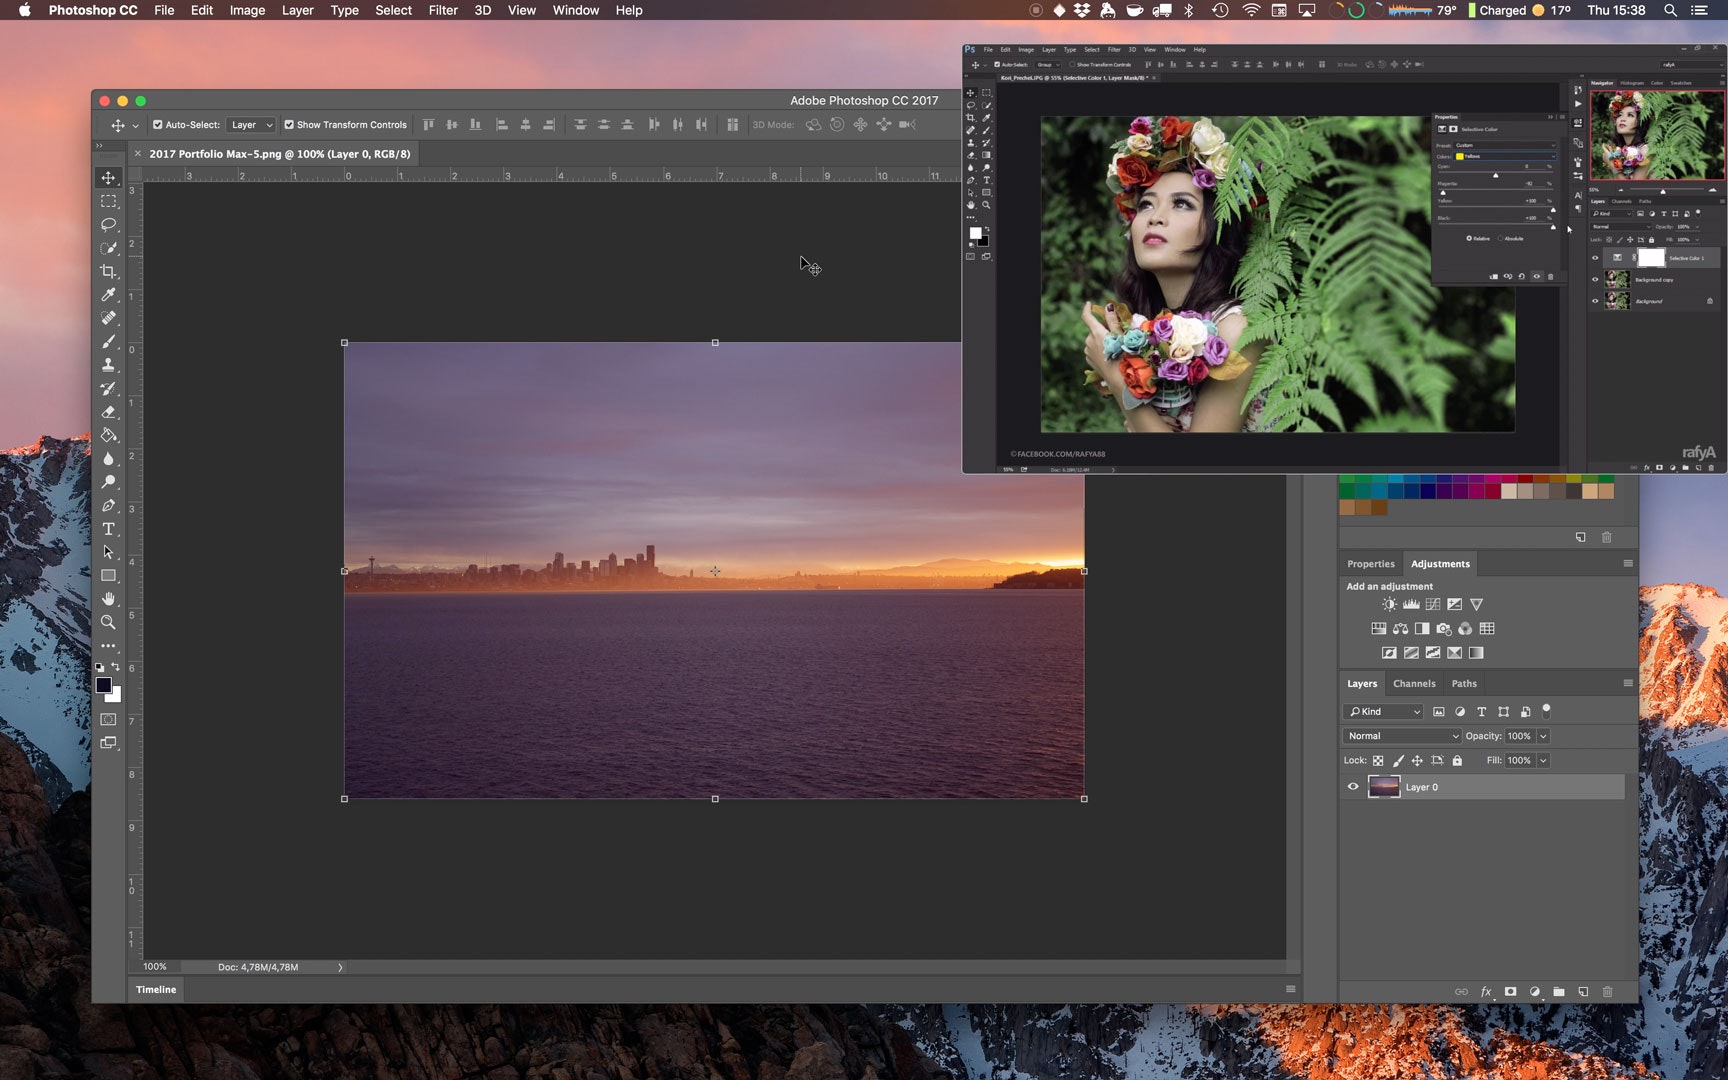Image resolution: width=1728 pixels, height=1080 pixels.
Task: Open the Auto-Select Layer dropdown
Action: [251, 125]
